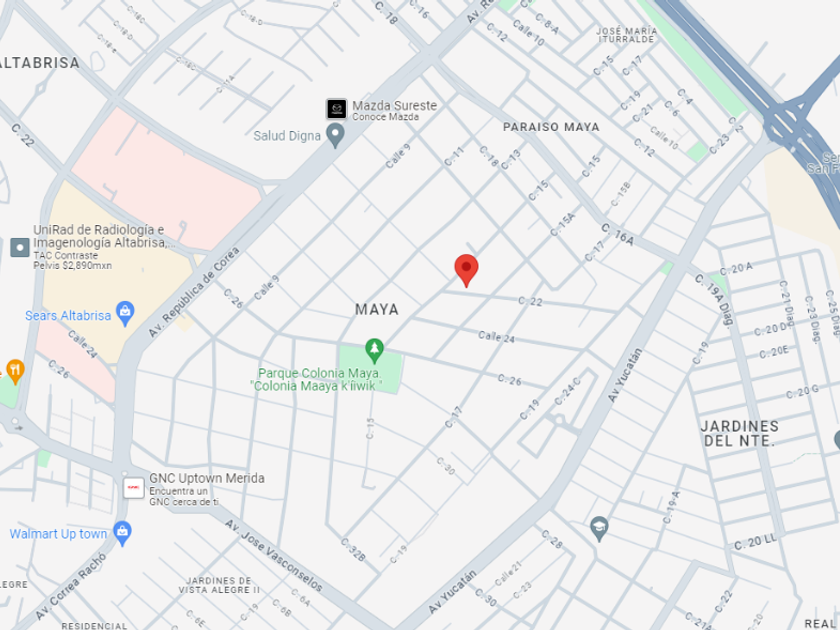Screen dimensions: 840x630
Task: Select the JARDINES DEL NTE. area label
Action: [739, 433]
